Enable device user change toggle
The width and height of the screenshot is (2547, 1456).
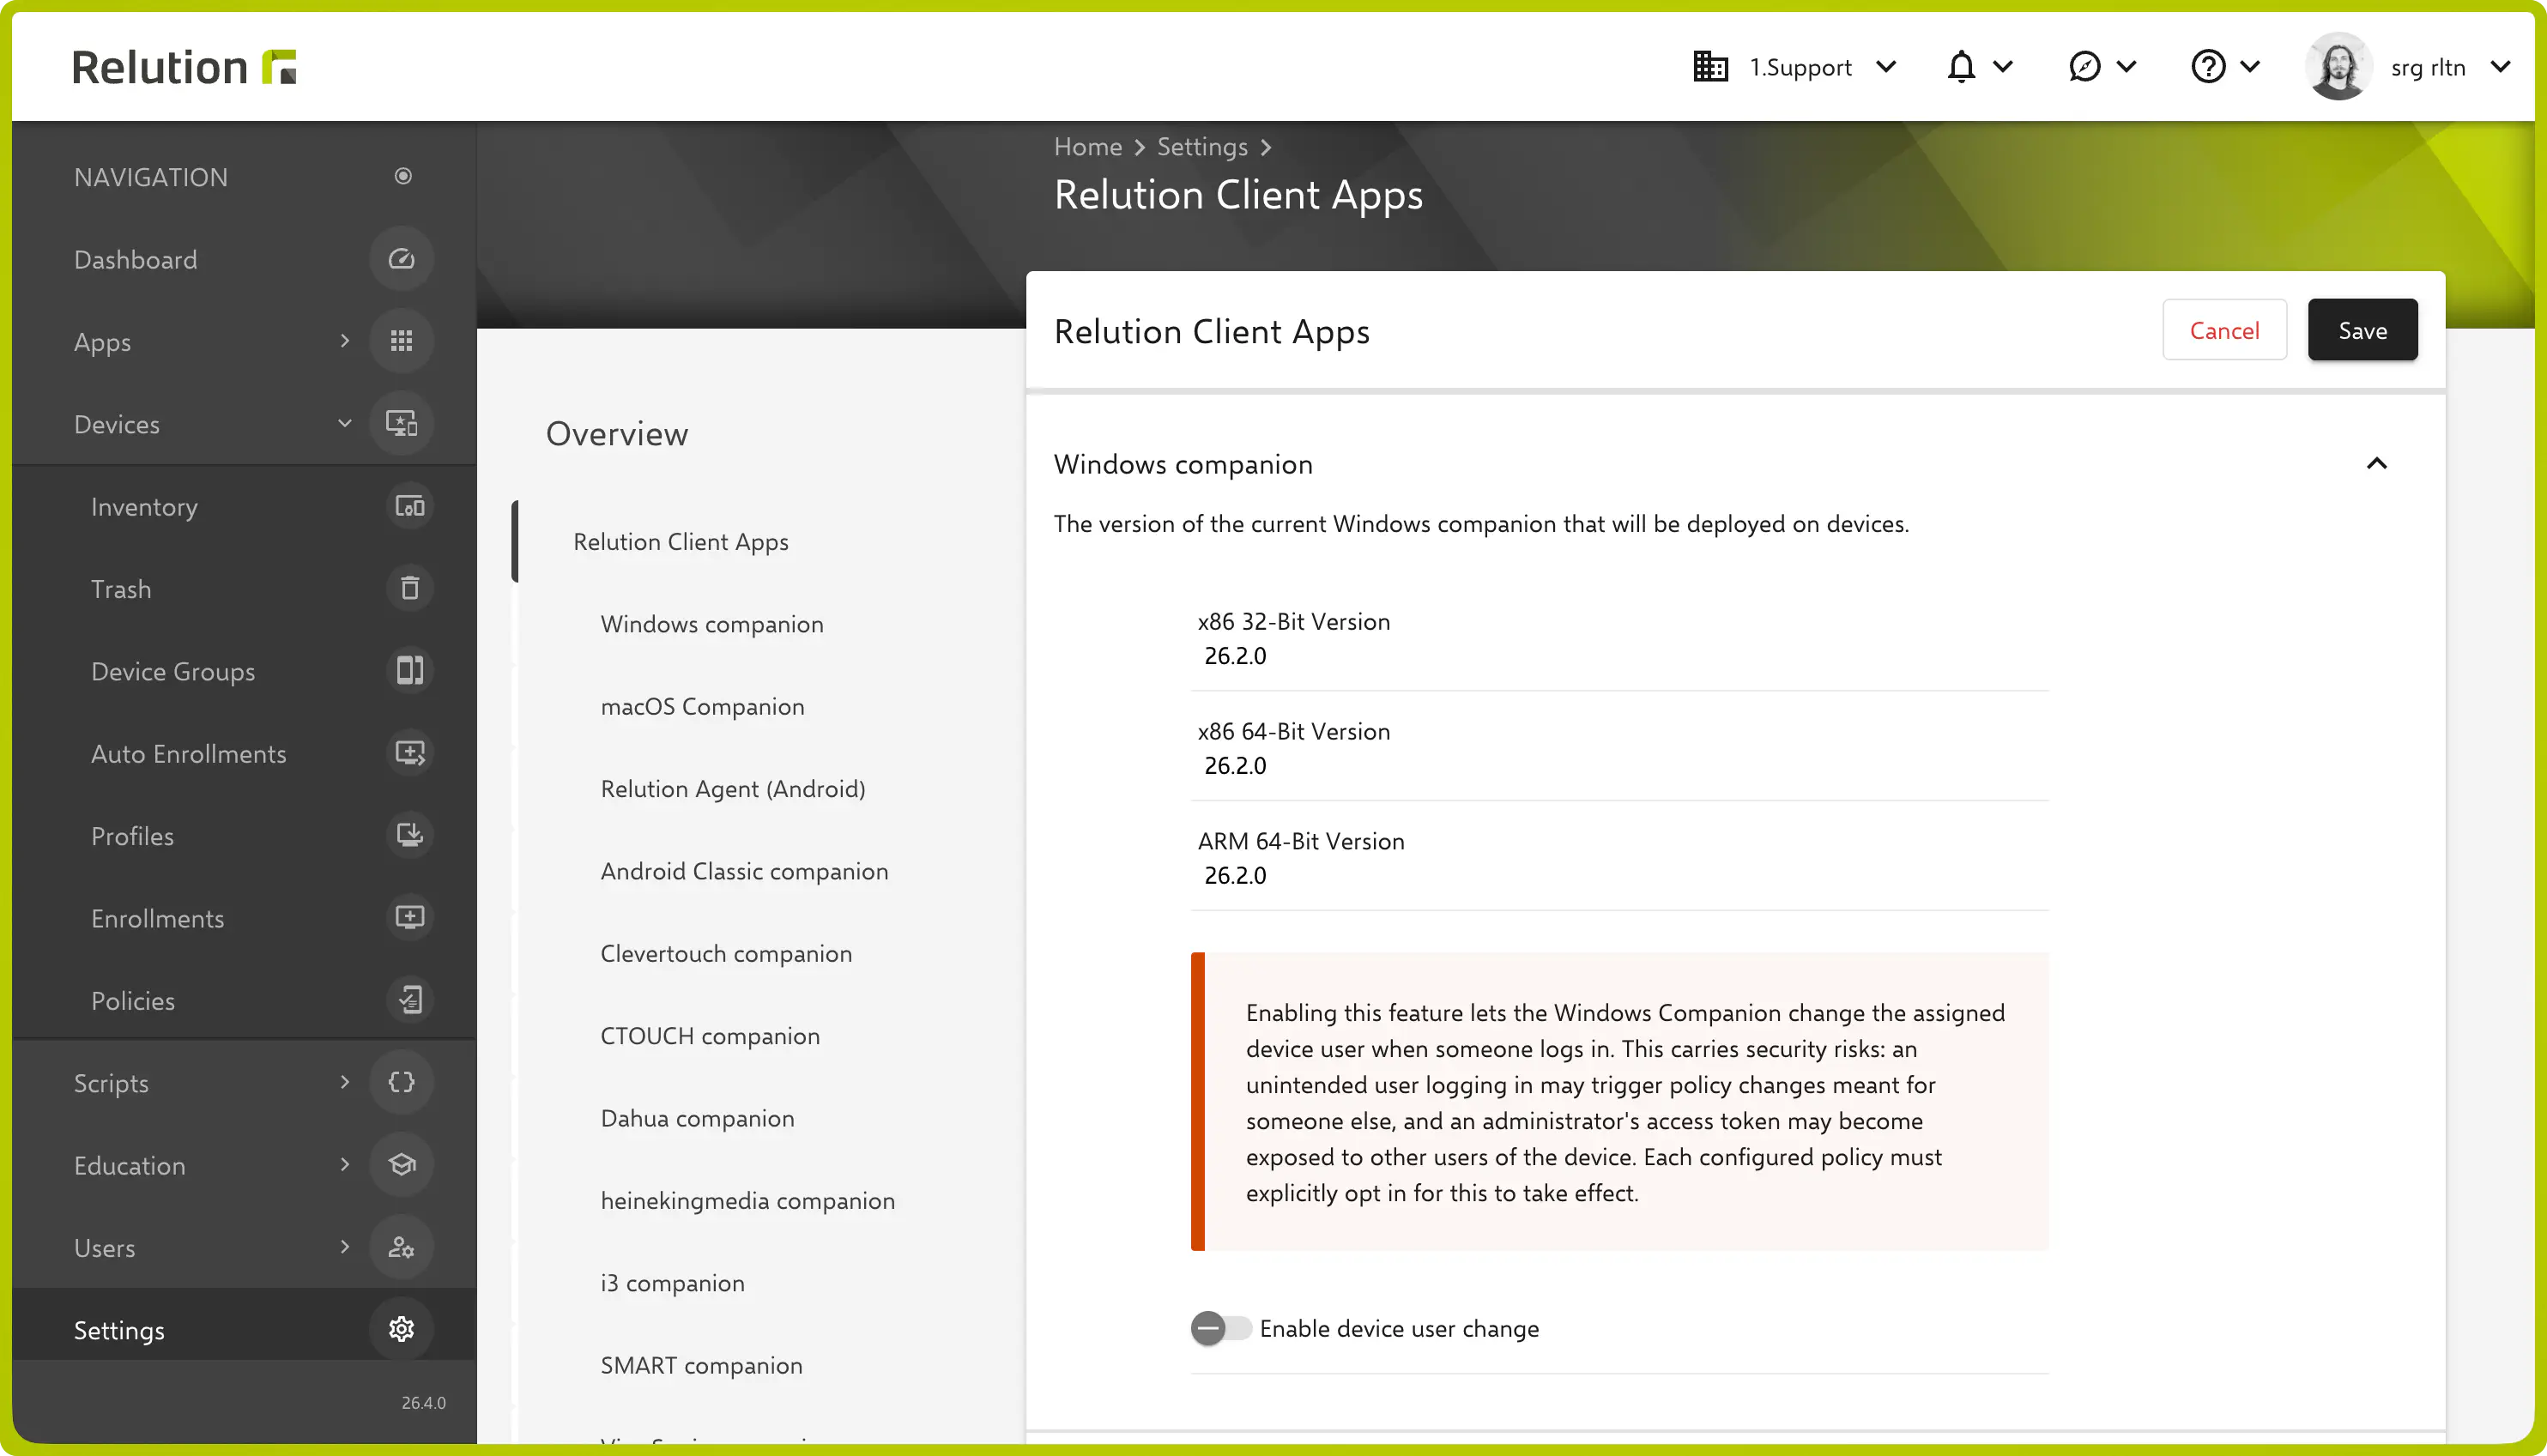point(1220,1328)
